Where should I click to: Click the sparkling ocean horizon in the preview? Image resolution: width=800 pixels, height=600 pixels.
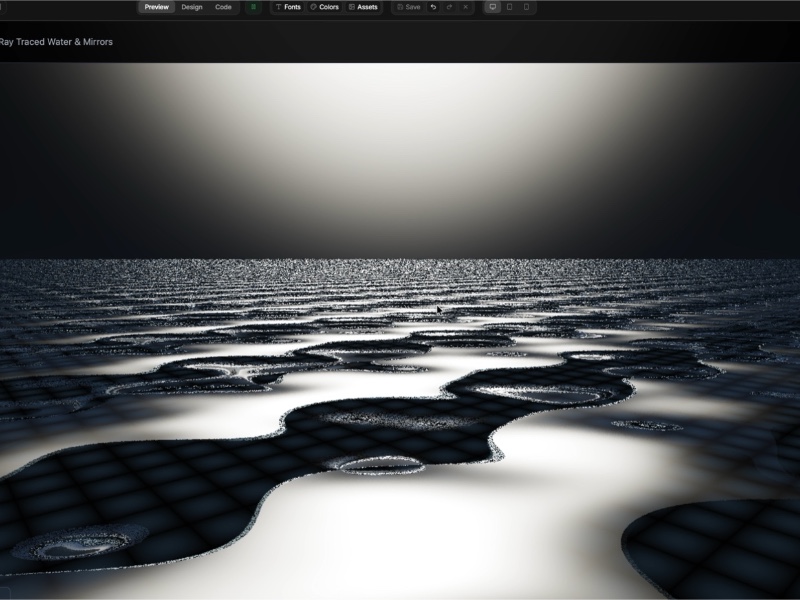[x=400, y=262]
